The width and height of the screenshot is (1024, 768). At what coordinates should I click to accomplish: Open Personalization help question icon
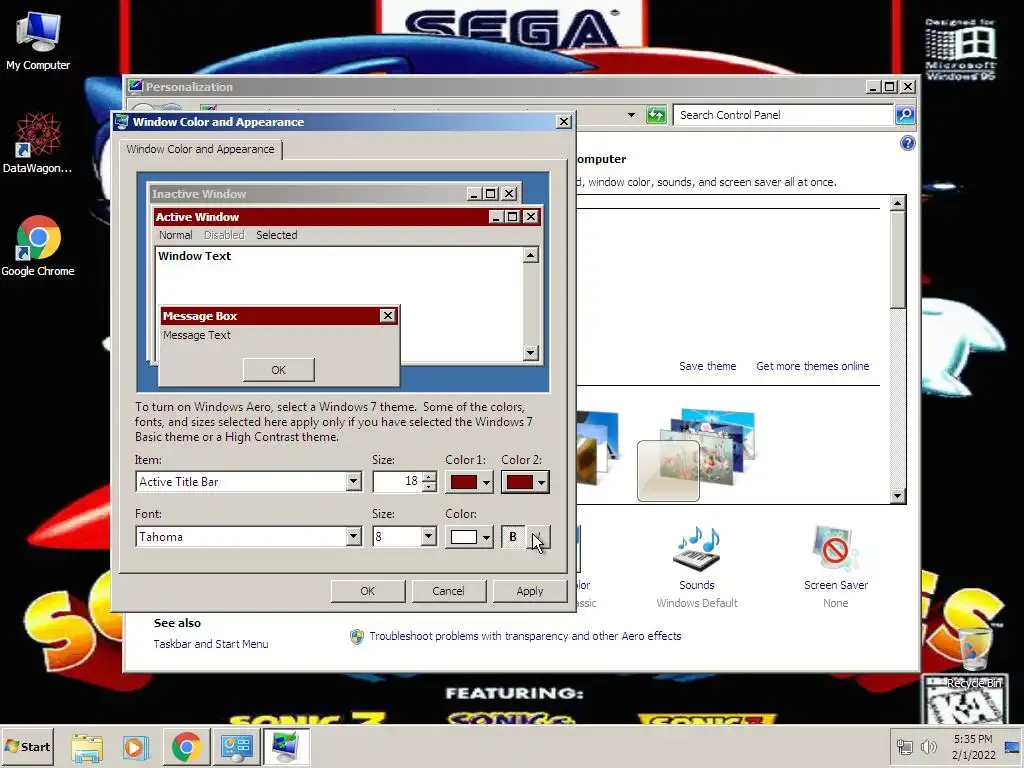pyautogui.click(x=908, y=143)
